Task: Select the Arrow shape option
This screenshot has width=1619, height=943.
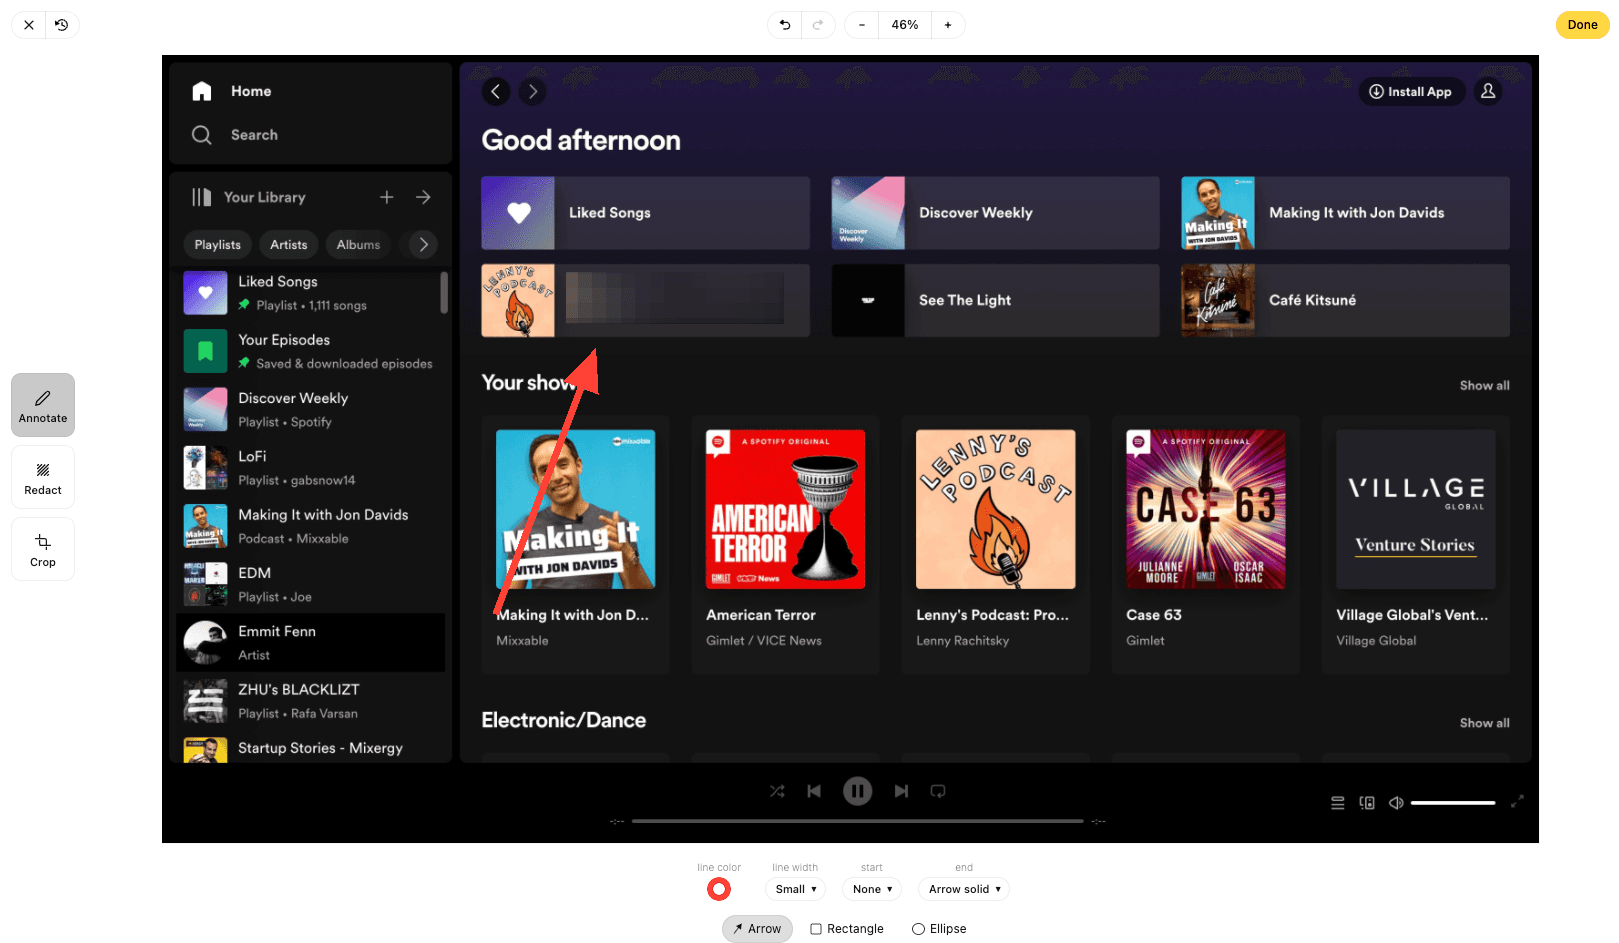Action: pyautogui.click(x=757, y=929)
